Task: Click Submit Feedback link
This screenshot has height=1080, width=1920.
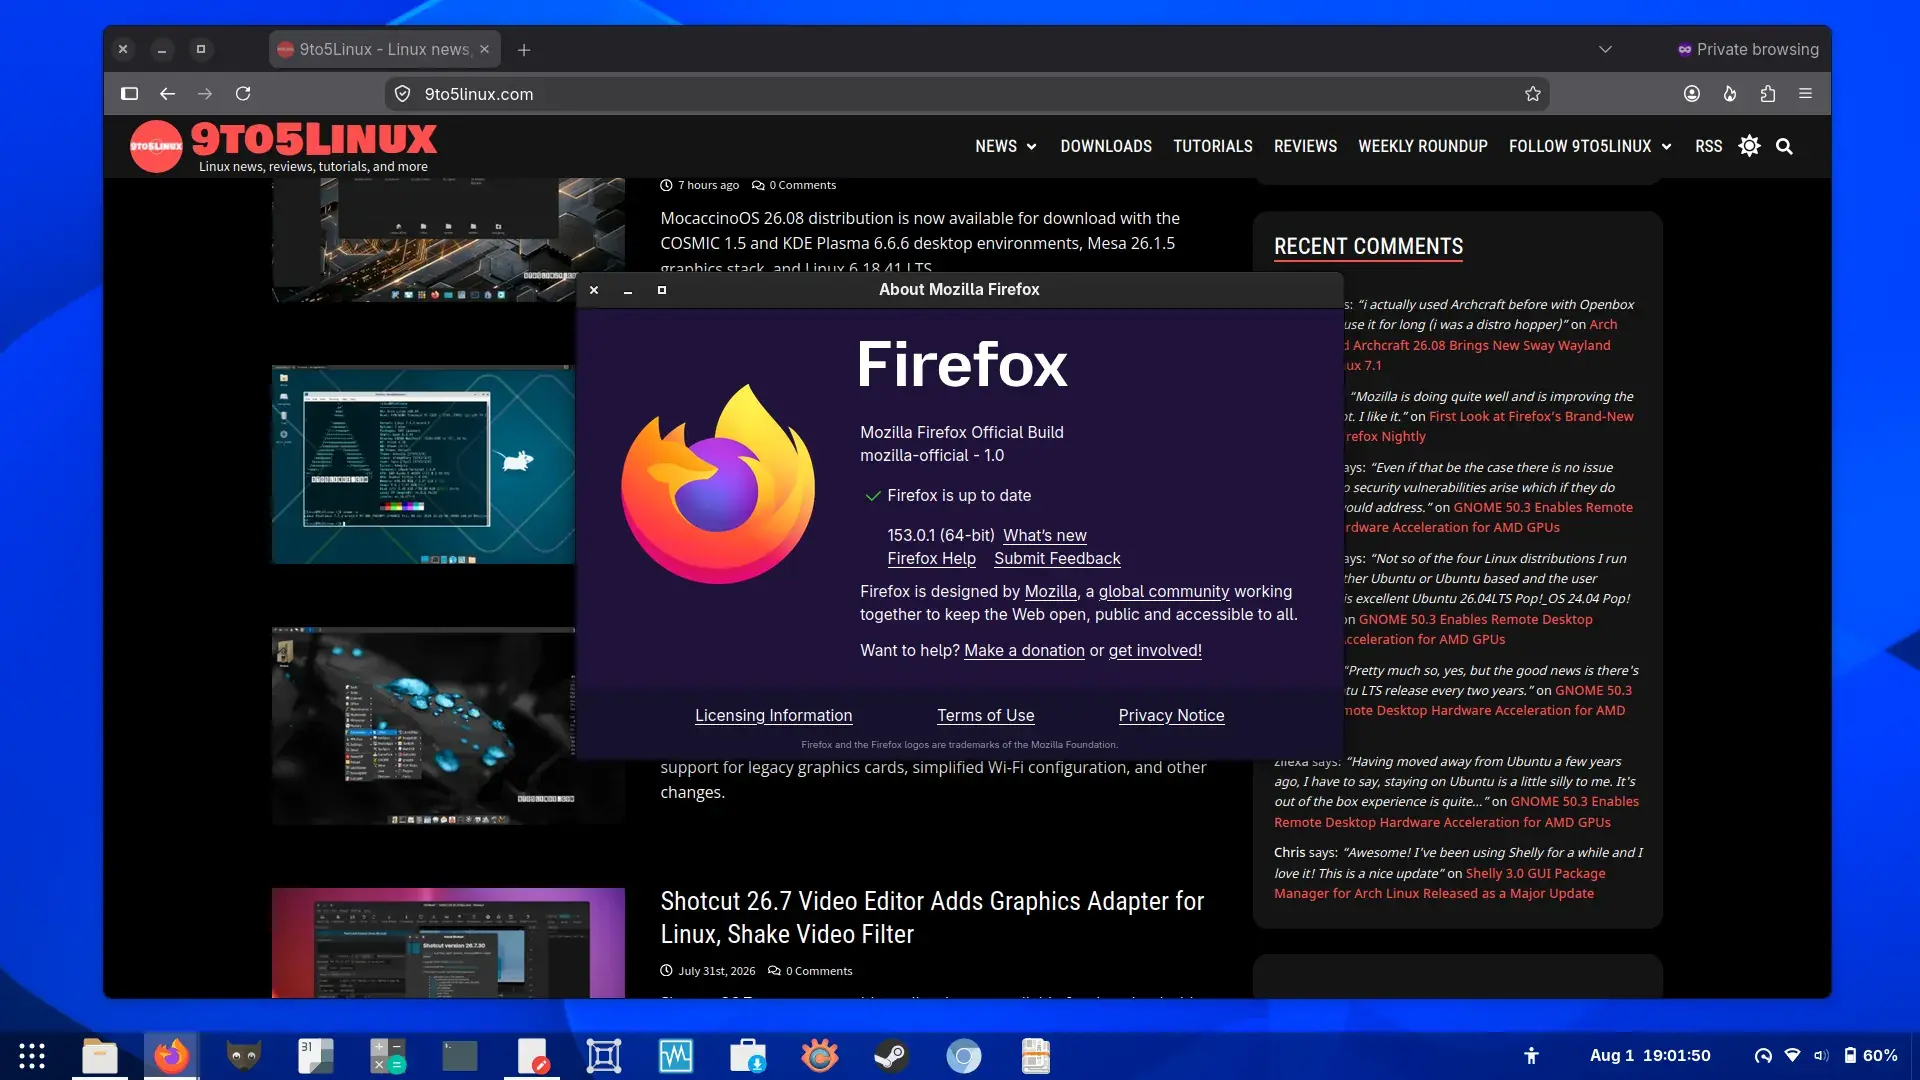Action: coord(1057,558)
